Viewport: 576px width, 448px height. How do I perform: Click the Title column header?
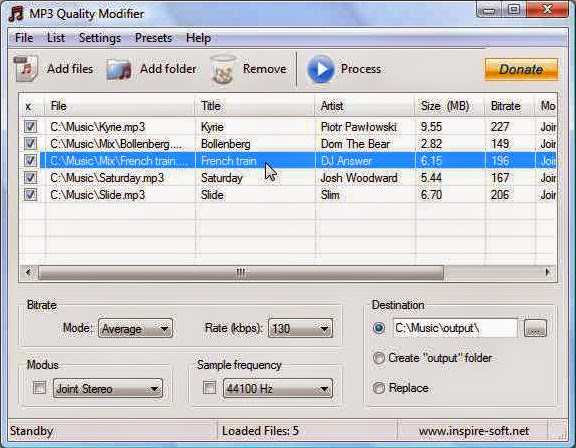tap(255, 106)
